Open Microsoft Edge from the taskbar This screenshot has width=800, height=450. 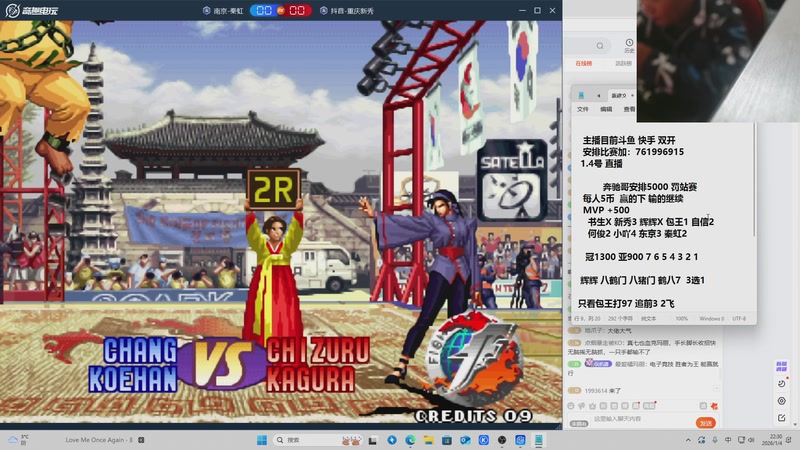tap(410, 440)
